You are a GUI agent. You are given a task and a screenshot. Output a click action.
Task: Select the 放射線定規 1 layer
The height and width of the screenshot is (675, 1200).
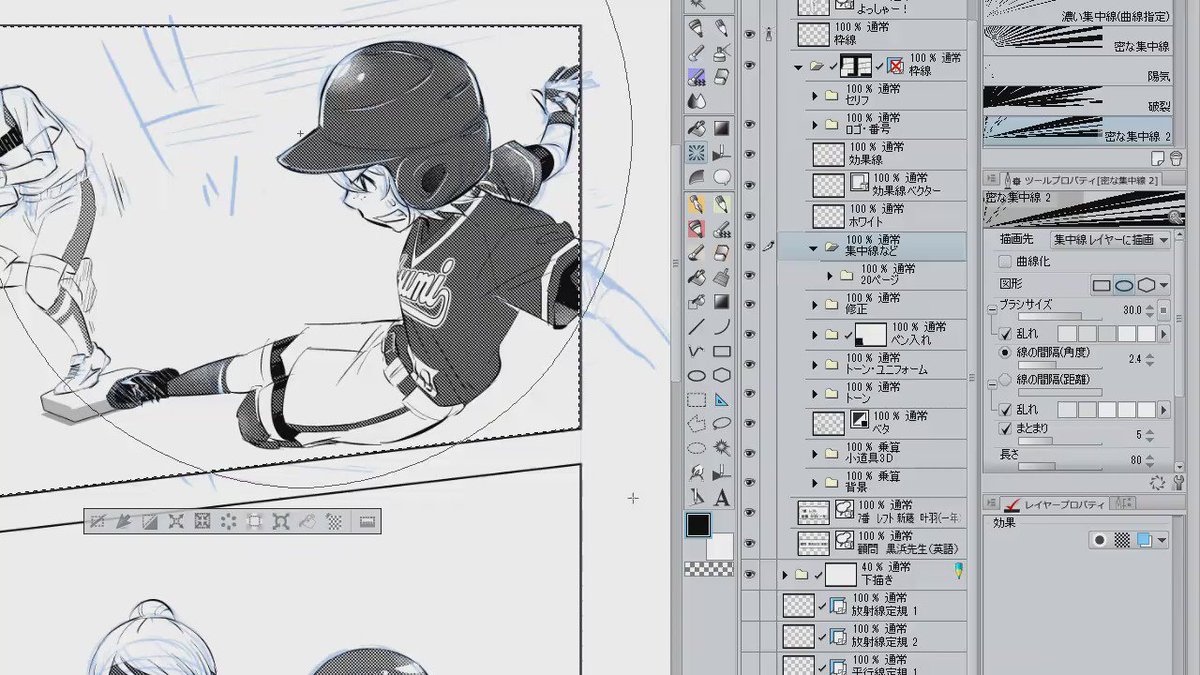874,604
